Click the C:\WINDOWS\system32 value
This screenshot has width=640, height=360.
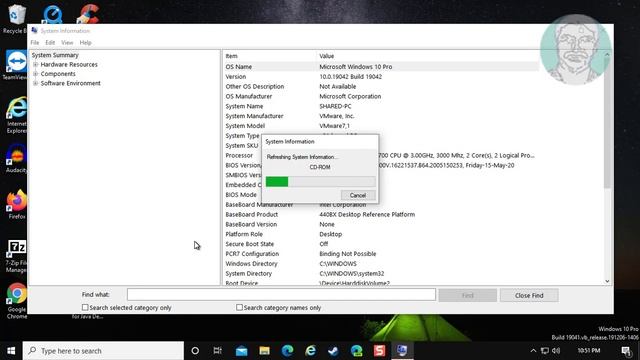point(351,273)
